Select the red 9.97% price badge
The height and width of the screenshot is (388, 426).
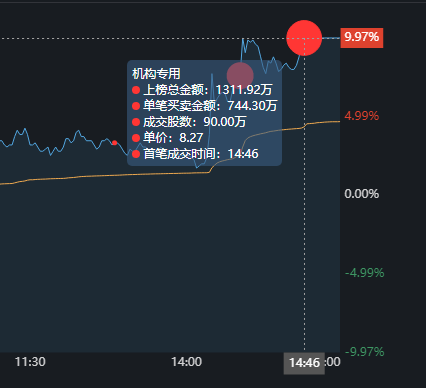point(362,38)
